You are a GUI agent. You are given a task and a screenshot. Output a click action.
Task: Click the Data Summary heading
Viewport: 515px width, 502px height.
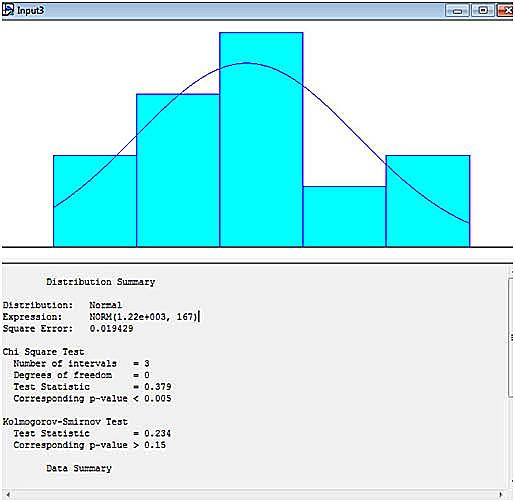pos(79,468)
